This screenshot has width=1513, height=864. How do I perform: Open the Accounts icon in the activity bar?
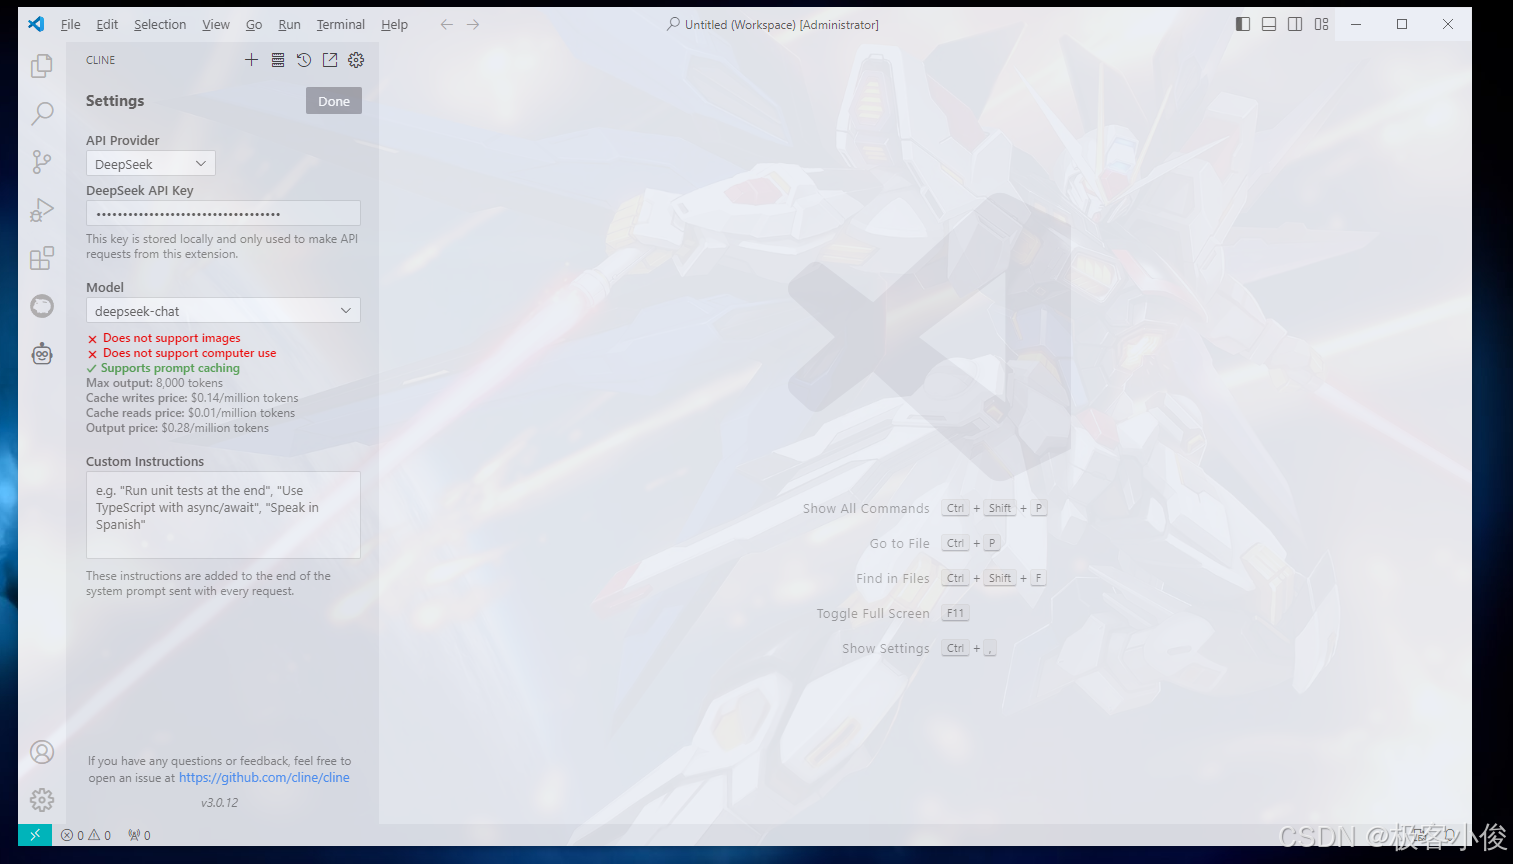click(x=41, y=751)
